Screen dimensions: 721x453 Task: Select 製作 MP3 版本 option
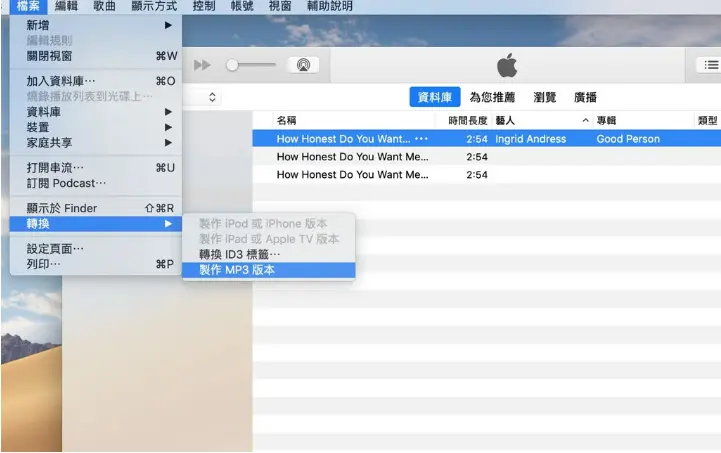[269, 270]
